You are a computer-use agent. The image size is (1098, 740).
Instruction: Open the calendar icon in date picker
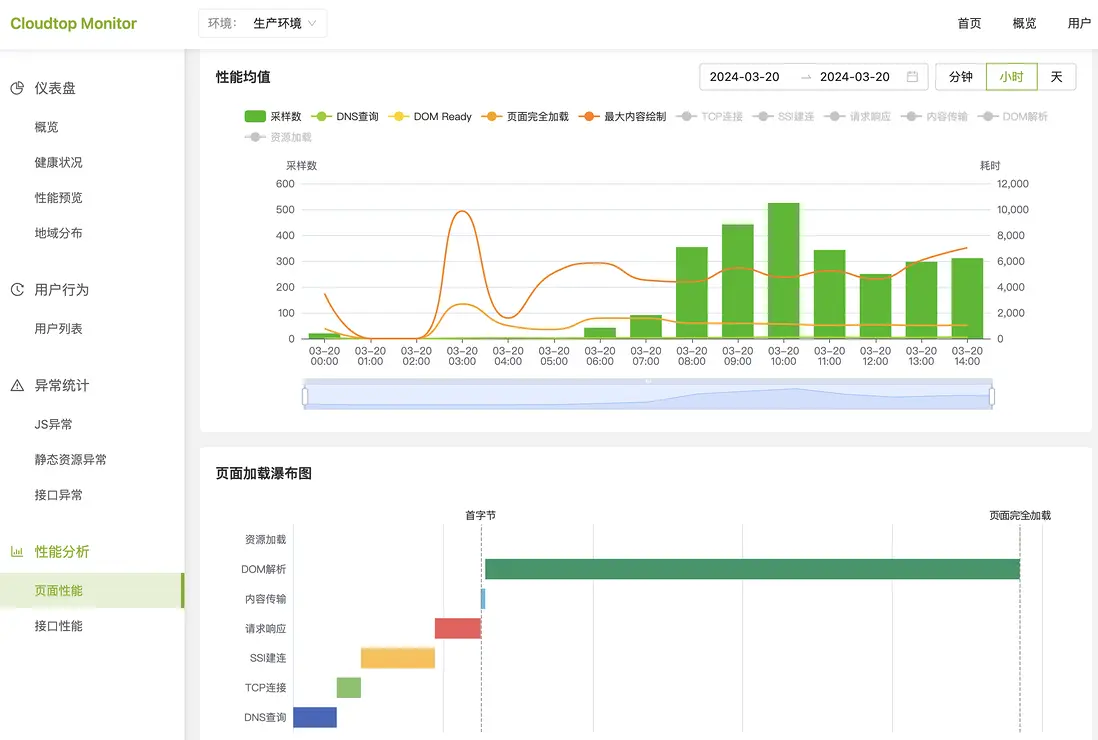(x=912, y=77)
